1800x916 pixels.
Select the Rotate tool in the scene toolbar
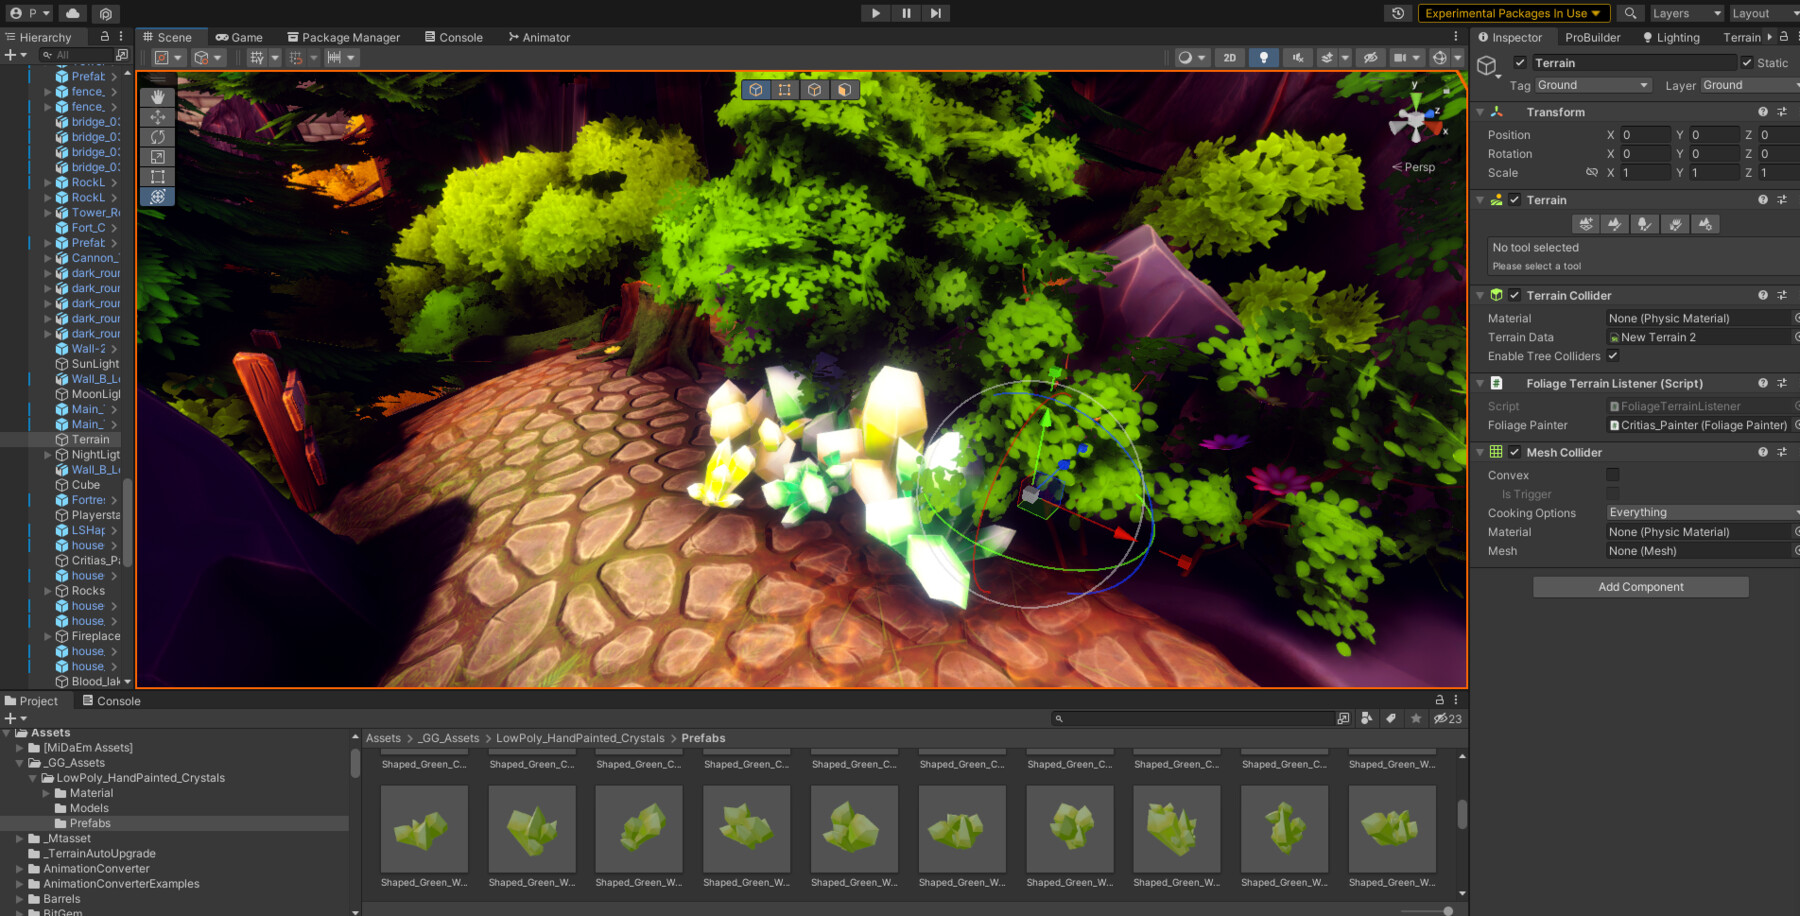click(158, 137)
